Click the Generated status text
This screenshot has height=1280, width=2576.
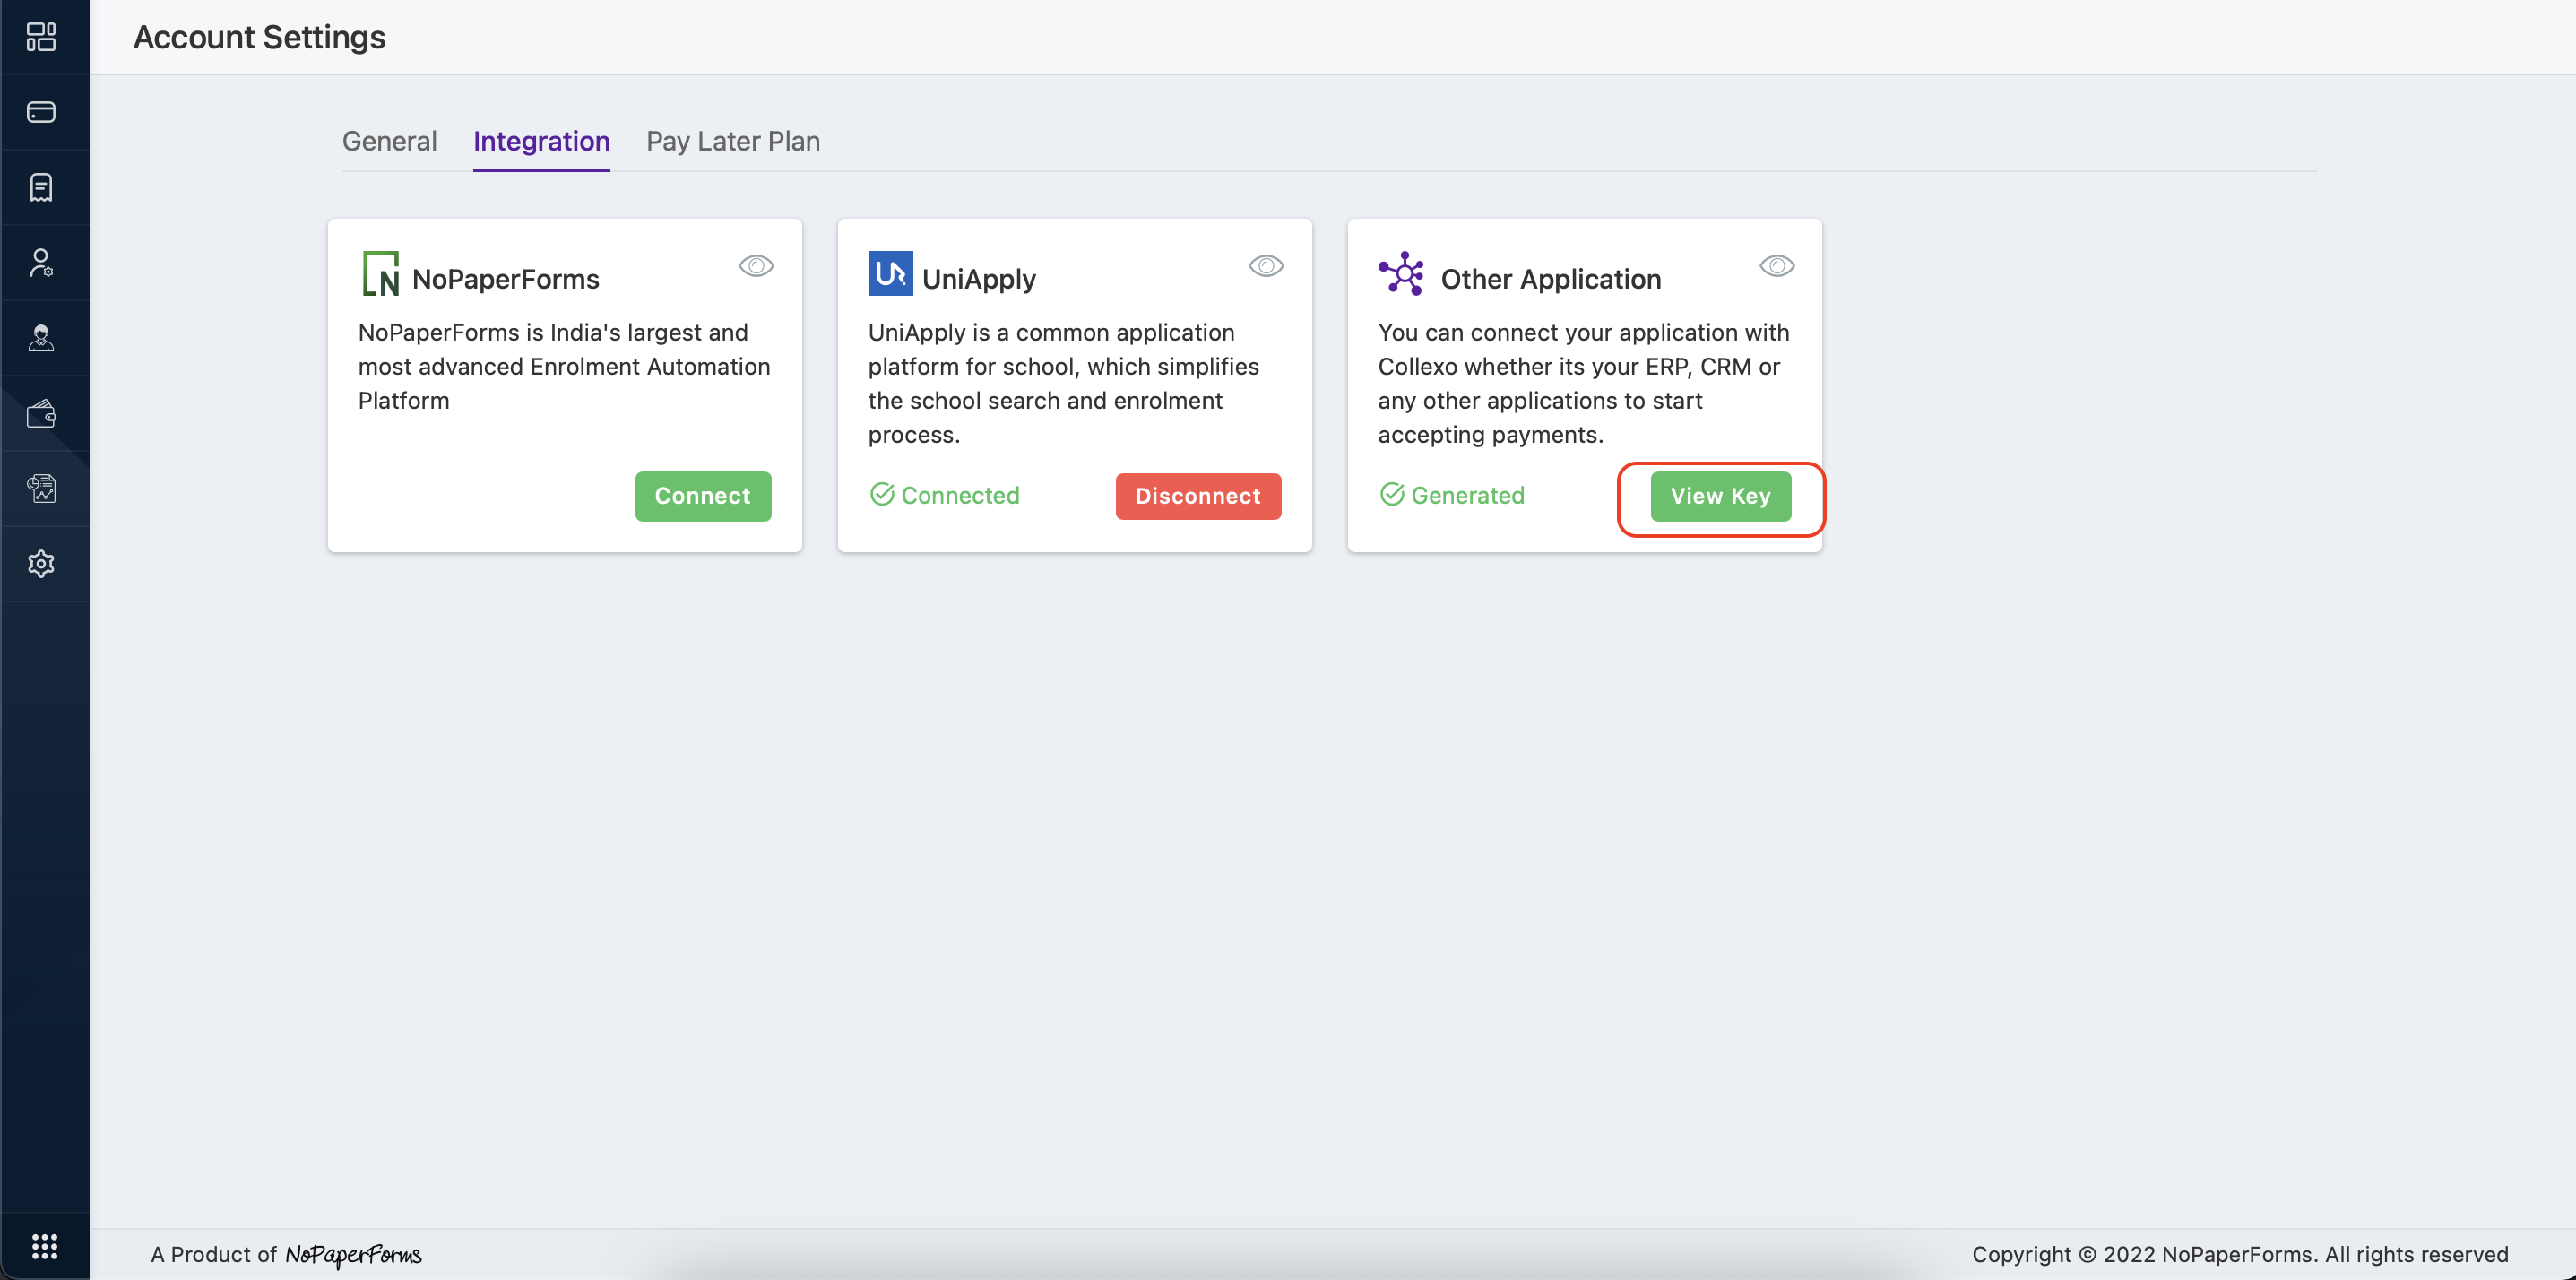pyautogui.click(x=1468, y=495)
